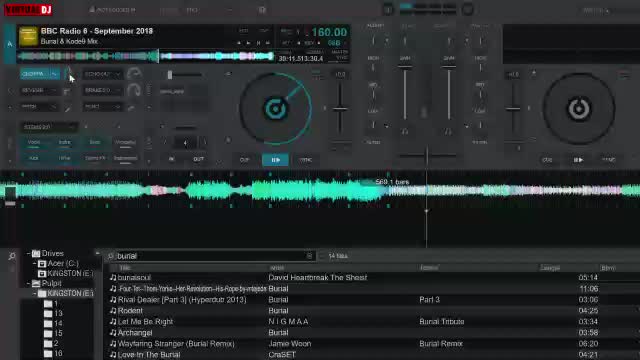Click the left deck headphone cue icon
The image size is (640, 360).
(404, 131)
